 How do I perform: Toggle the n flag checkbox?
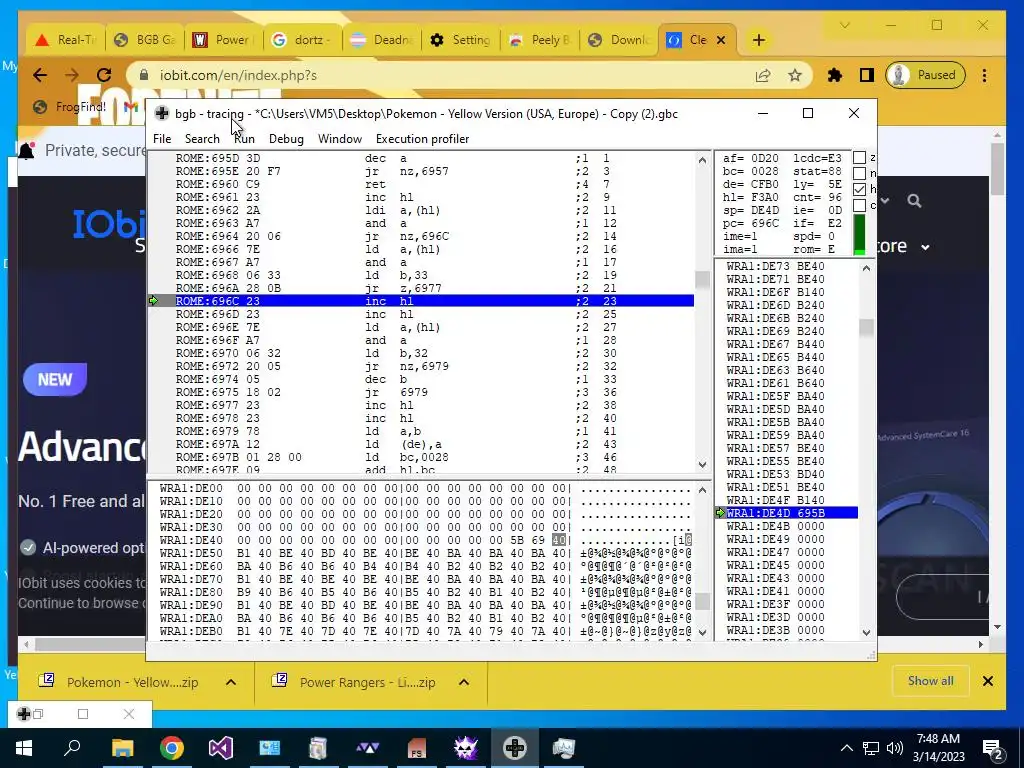[859, 174]
